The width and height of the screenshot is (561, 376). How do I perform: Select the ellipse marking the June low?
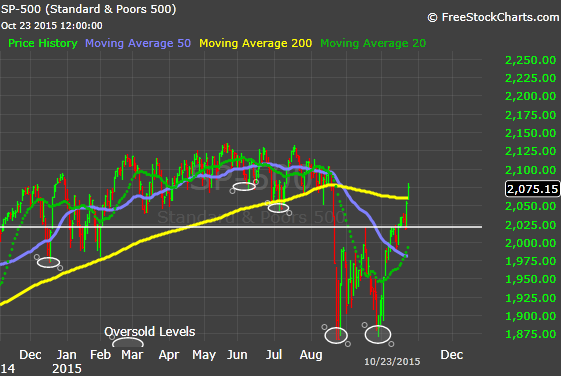(244, 186)
